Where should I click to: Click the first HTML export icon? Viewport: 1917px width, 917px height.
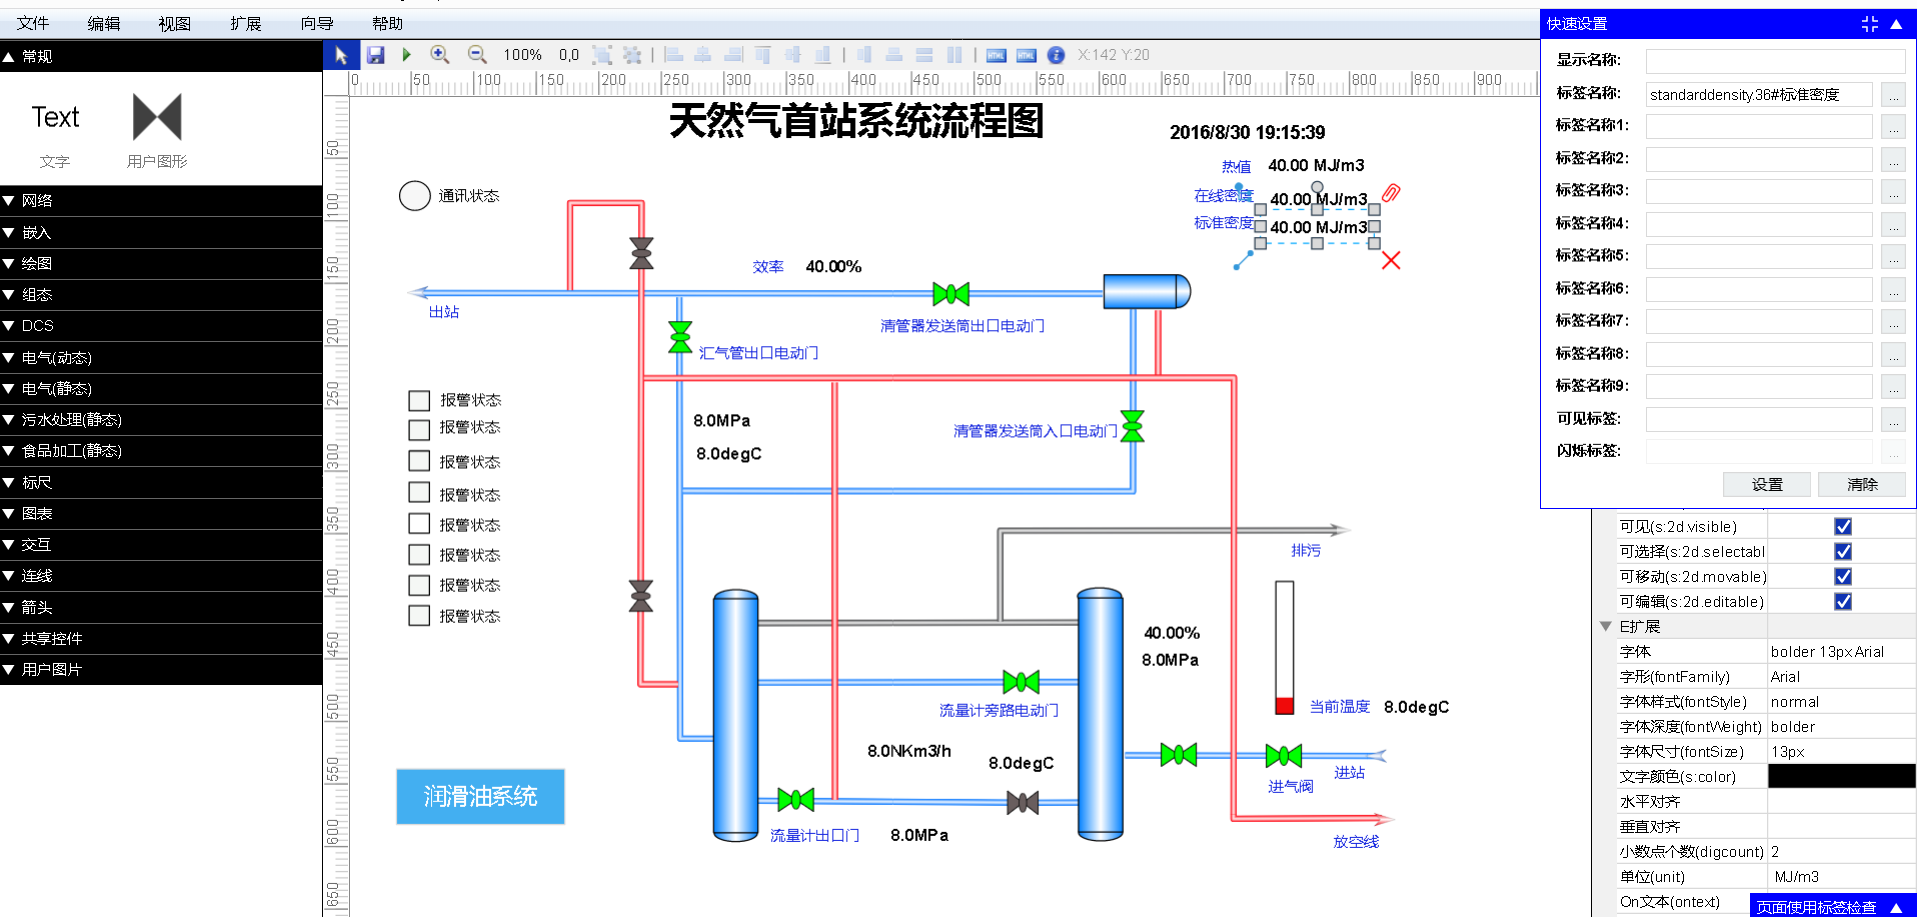coord(996,55)
